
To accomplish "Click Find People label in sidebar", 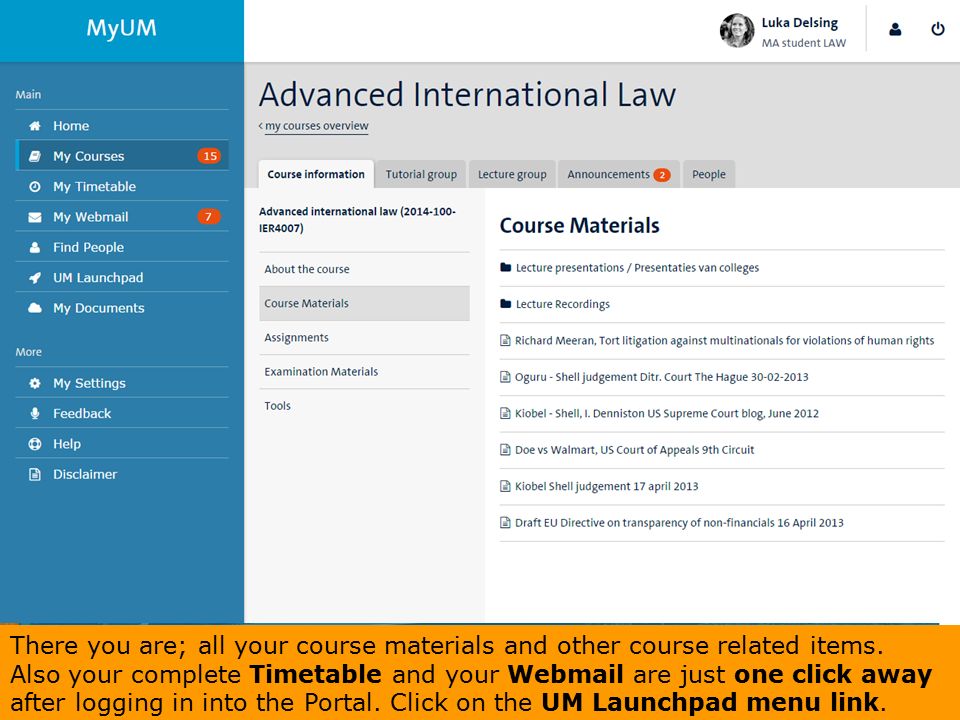I will click(x=88, y=247).
